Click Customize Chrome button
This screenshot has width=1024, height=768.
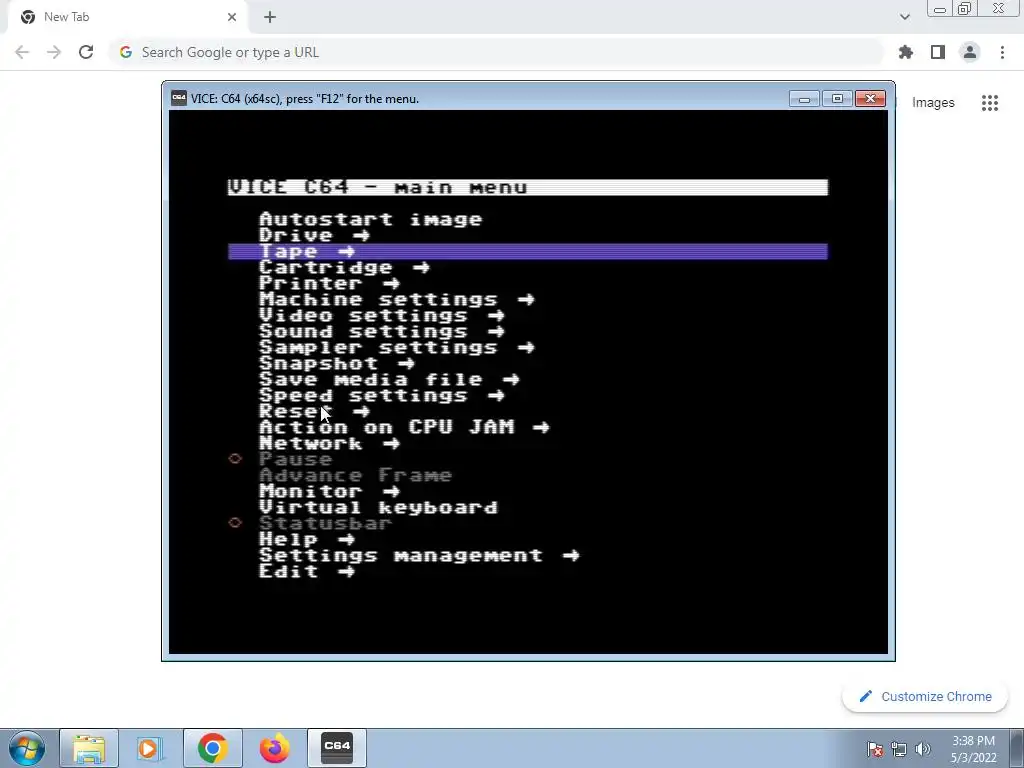925,696
